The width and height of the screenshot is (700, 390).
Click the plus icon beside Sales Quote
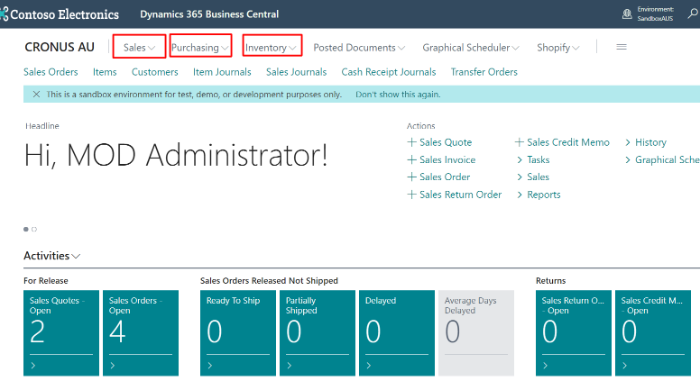click(x=412, y=142)
